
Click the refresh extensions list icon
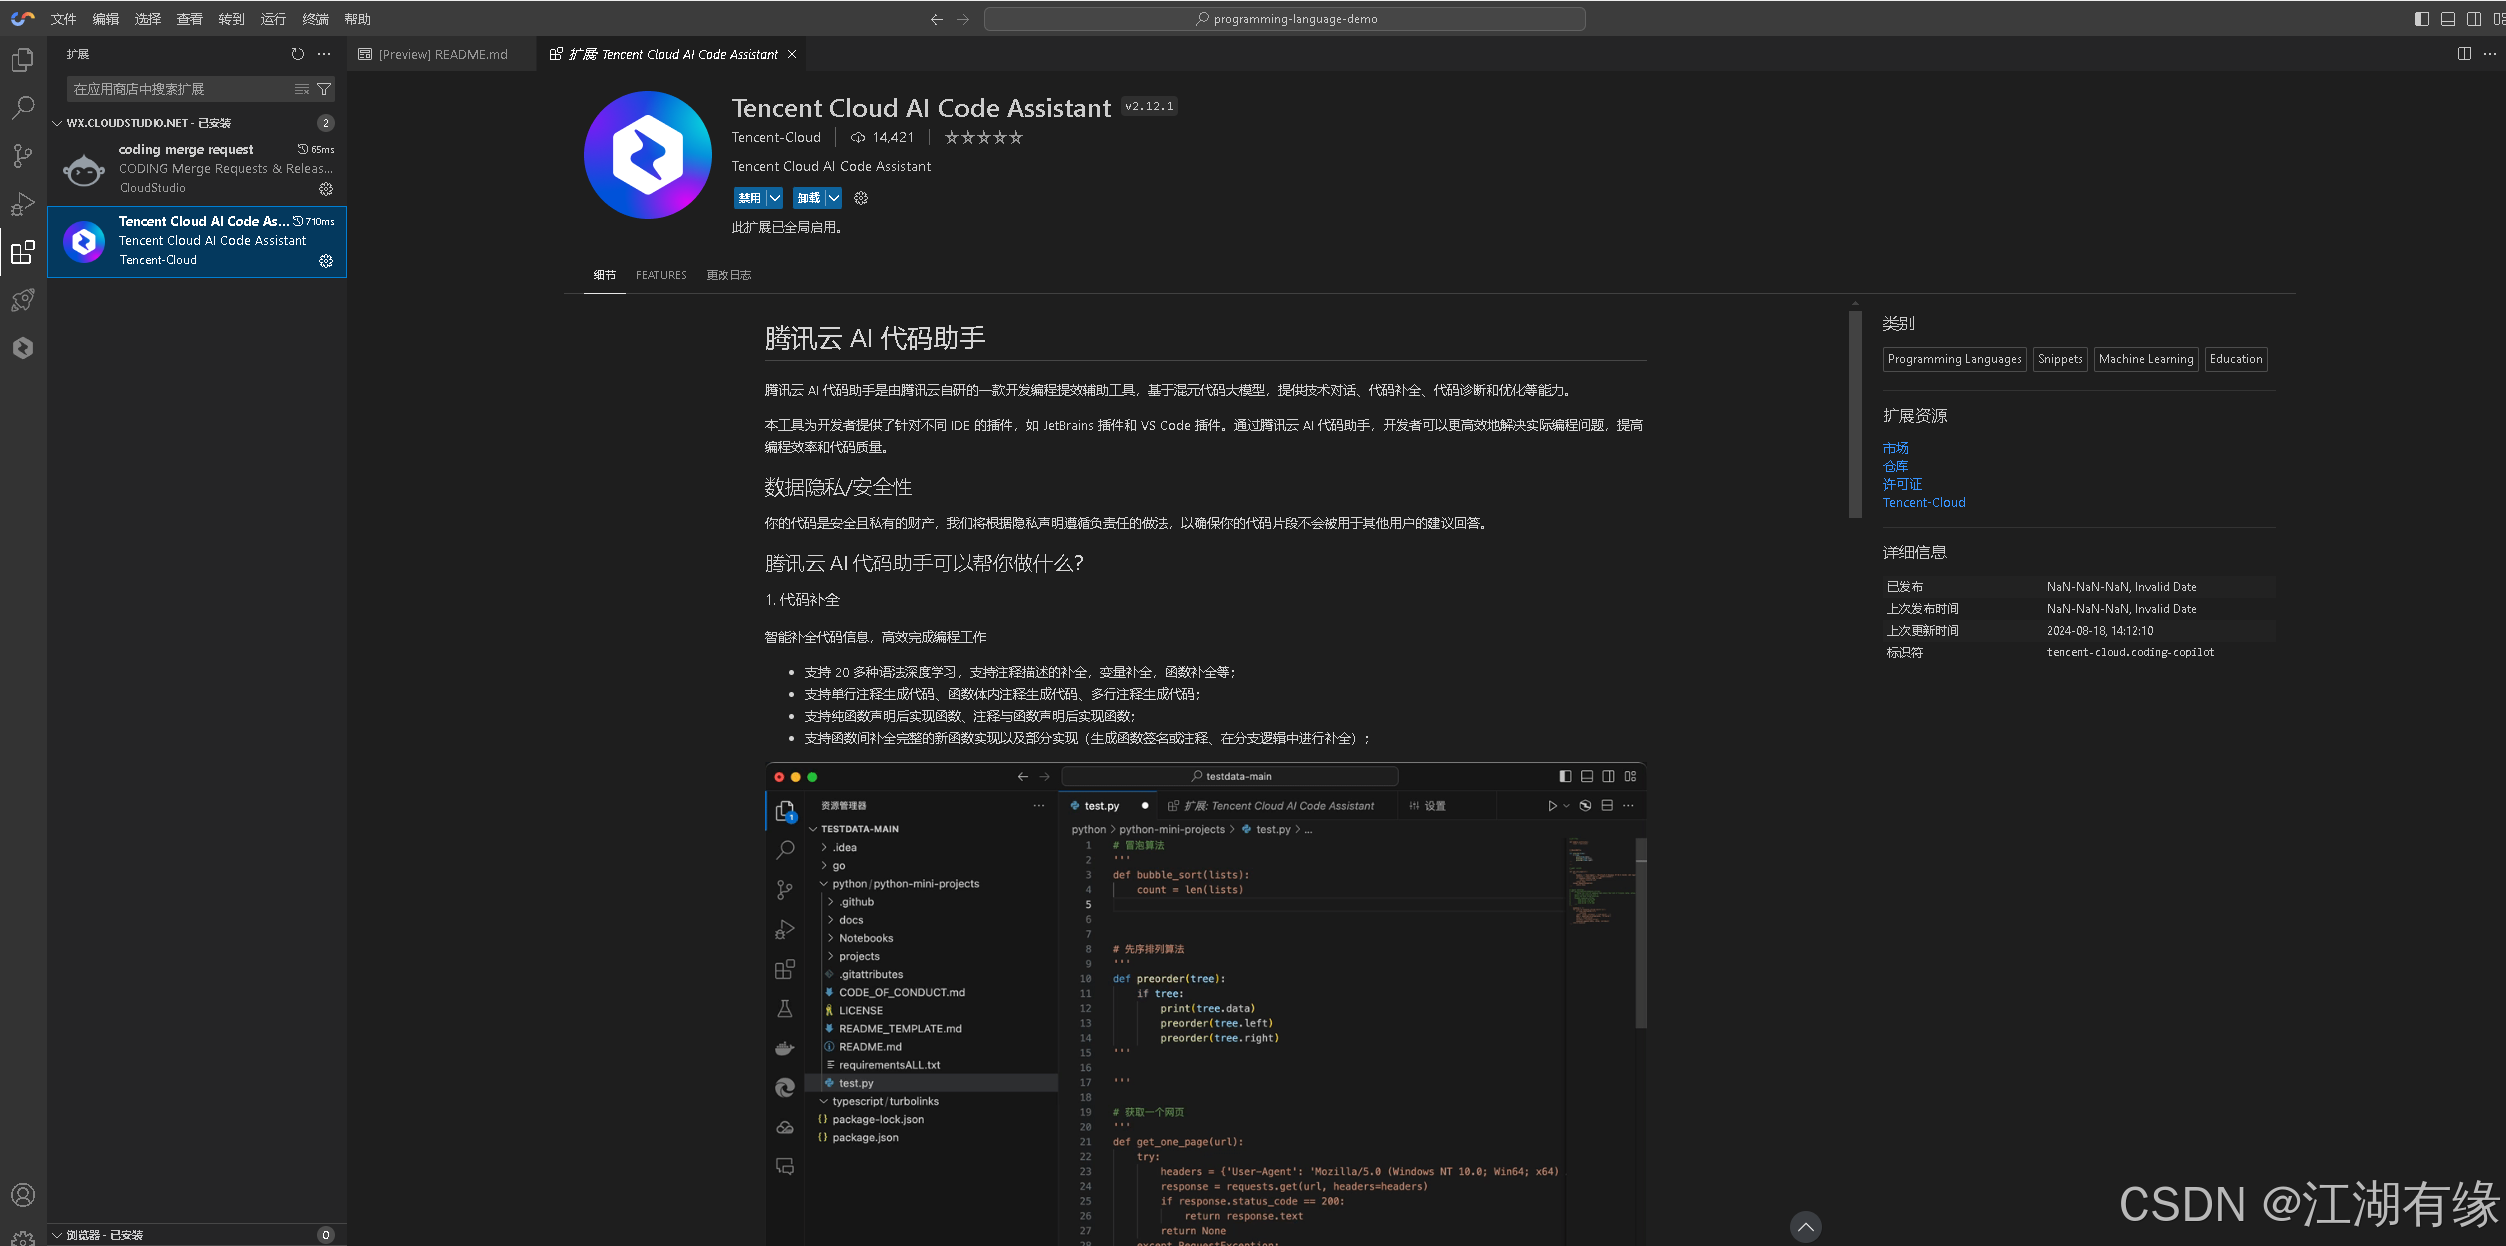pos(297,54)
